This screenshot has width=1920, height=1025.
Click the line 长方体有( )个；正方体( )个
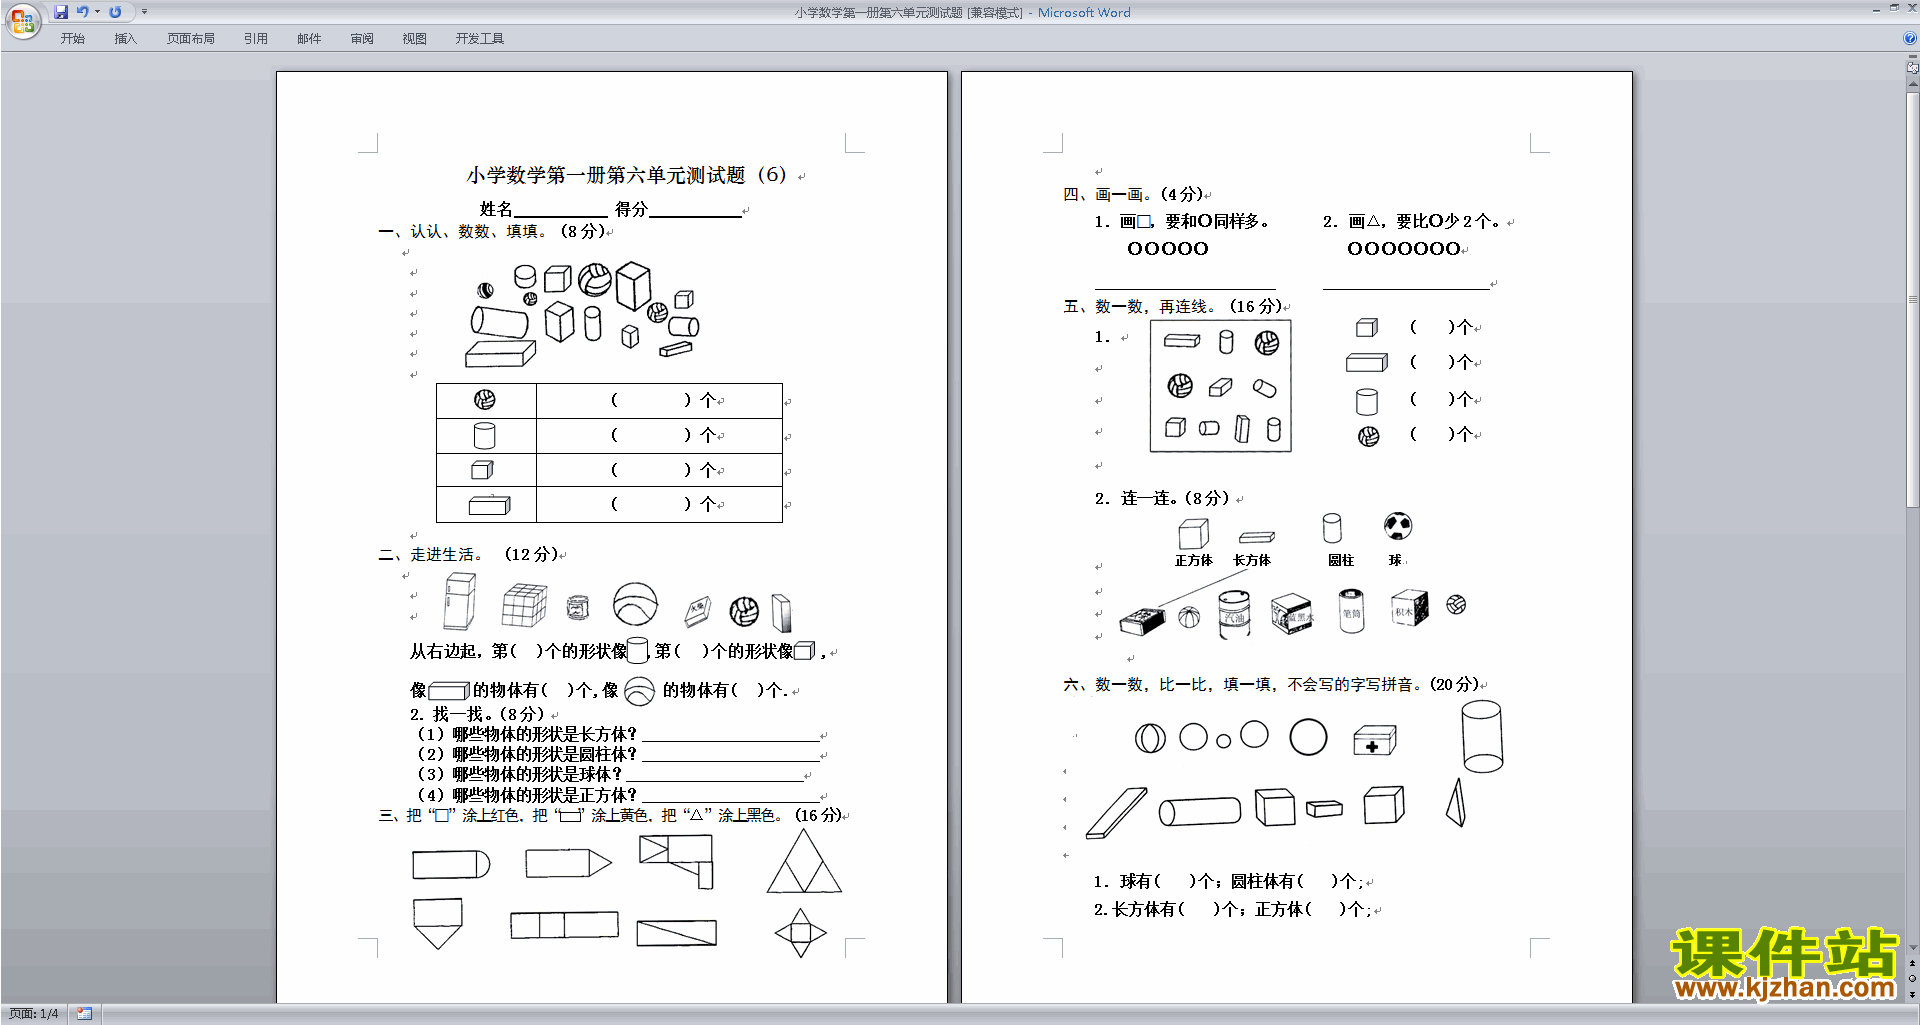[x=1234, y=909]
